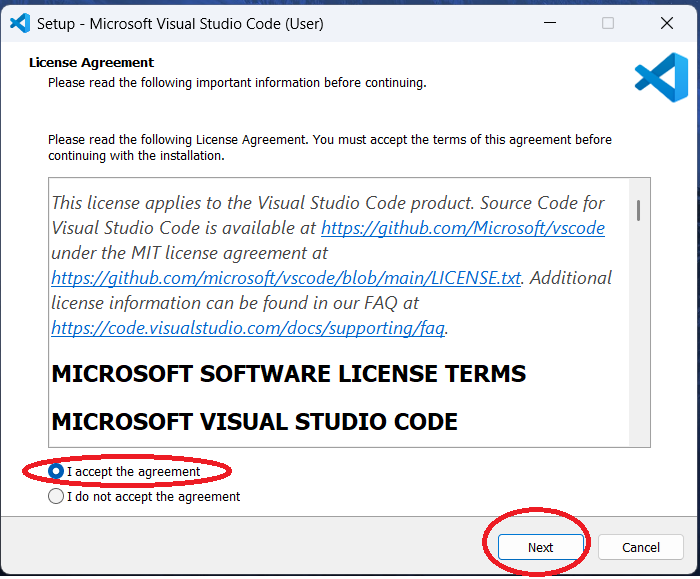Click the VS Code icon in title bar
Image resolution: width=700 pixels, height=579 pixels.
click(x=19, y=23)
